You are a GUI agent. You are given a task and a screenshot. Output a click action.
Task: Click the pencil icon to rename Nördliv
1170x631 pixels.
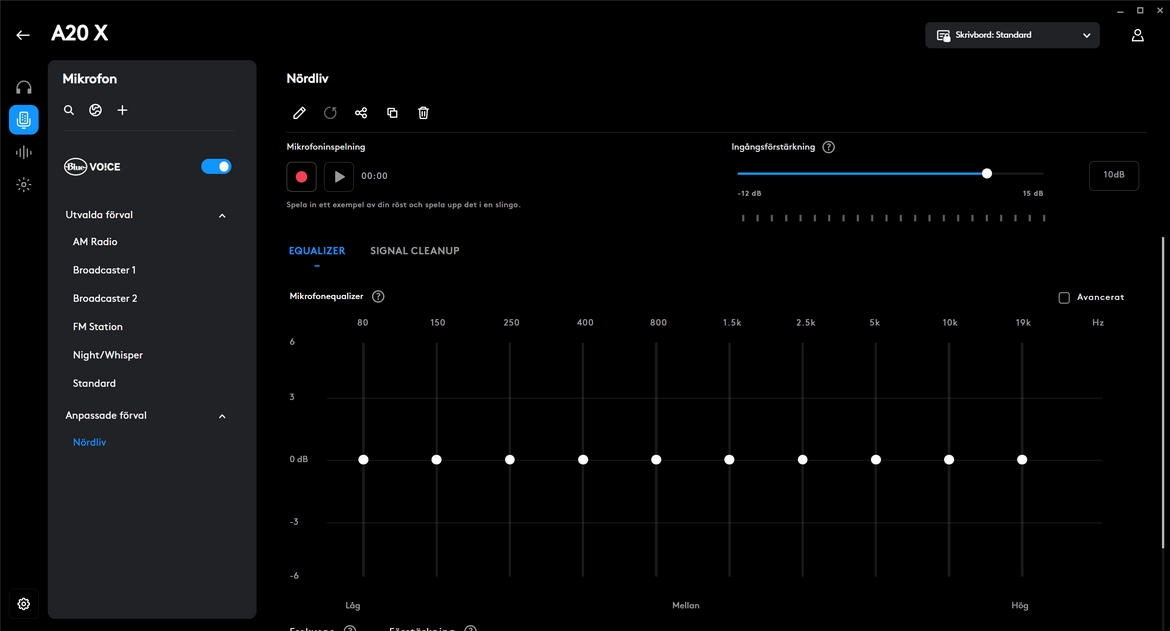tap(299, 113)
